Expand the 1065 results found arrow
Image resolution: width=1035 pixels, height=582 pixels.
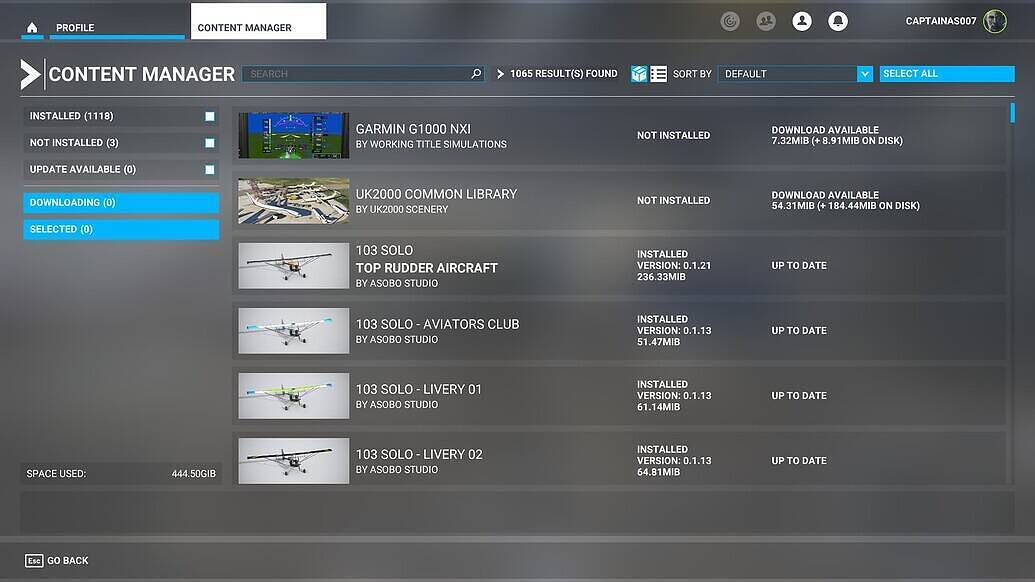(501, 74)
